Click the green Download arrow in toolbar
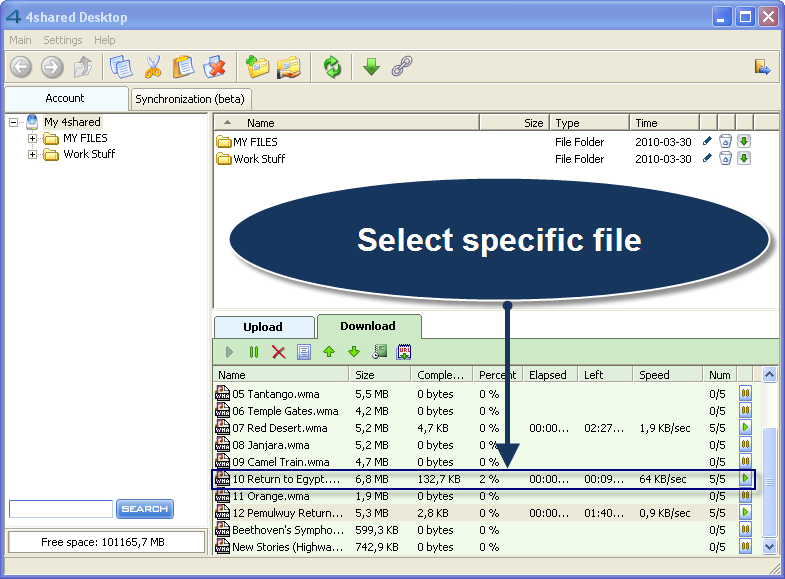Viewport: 785px width, 579px height. click(371, 67)
